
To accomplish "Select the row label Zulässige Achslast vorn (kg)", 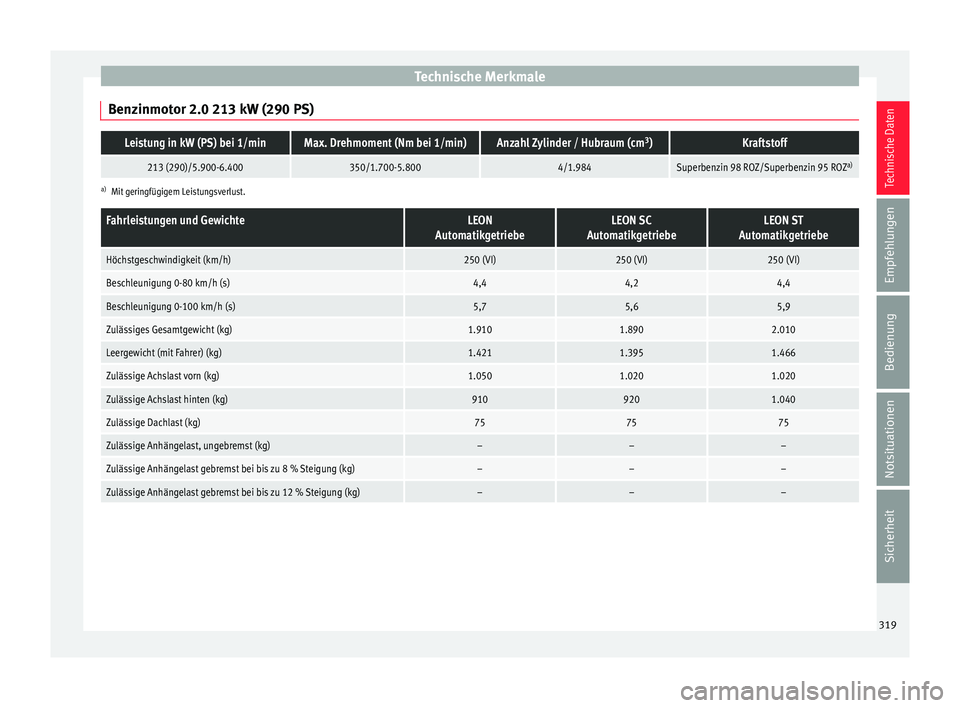I will coord(162,376).
